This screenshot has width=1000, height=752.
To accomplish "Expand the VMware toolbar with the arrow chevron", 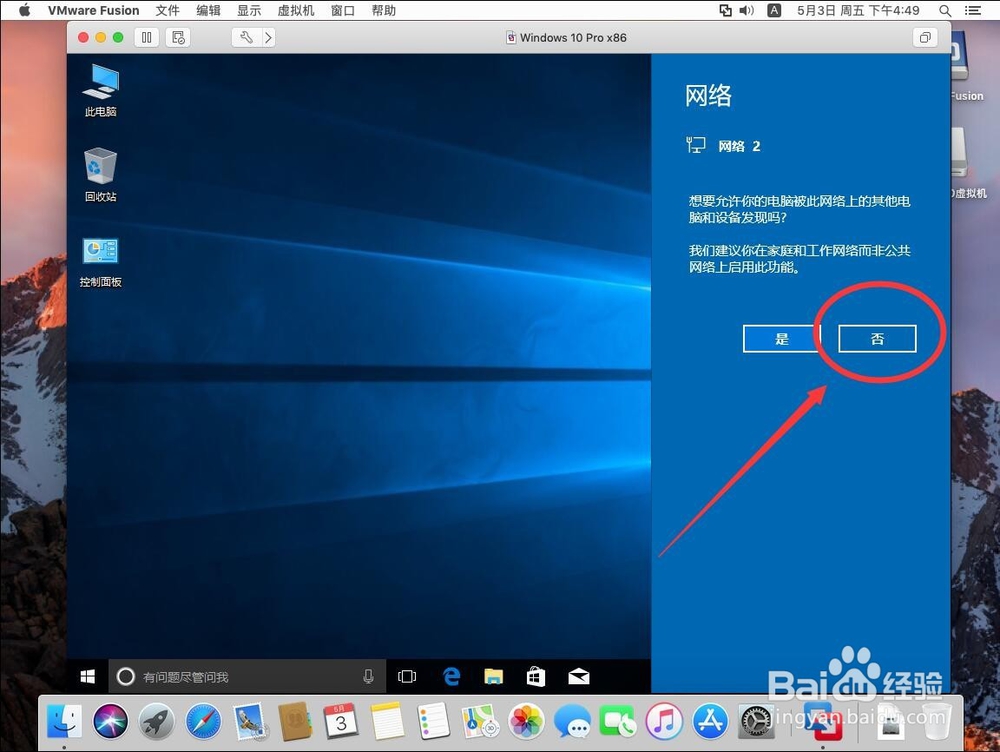I will point(267,37).
